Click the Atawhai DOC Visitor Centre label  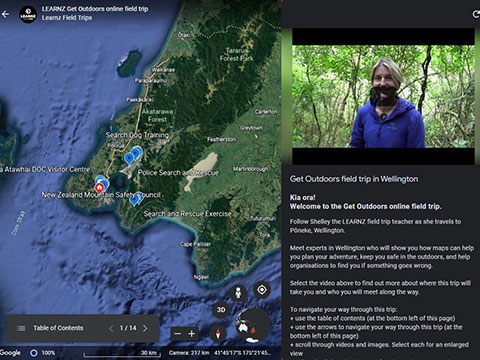tap(45, 169)
